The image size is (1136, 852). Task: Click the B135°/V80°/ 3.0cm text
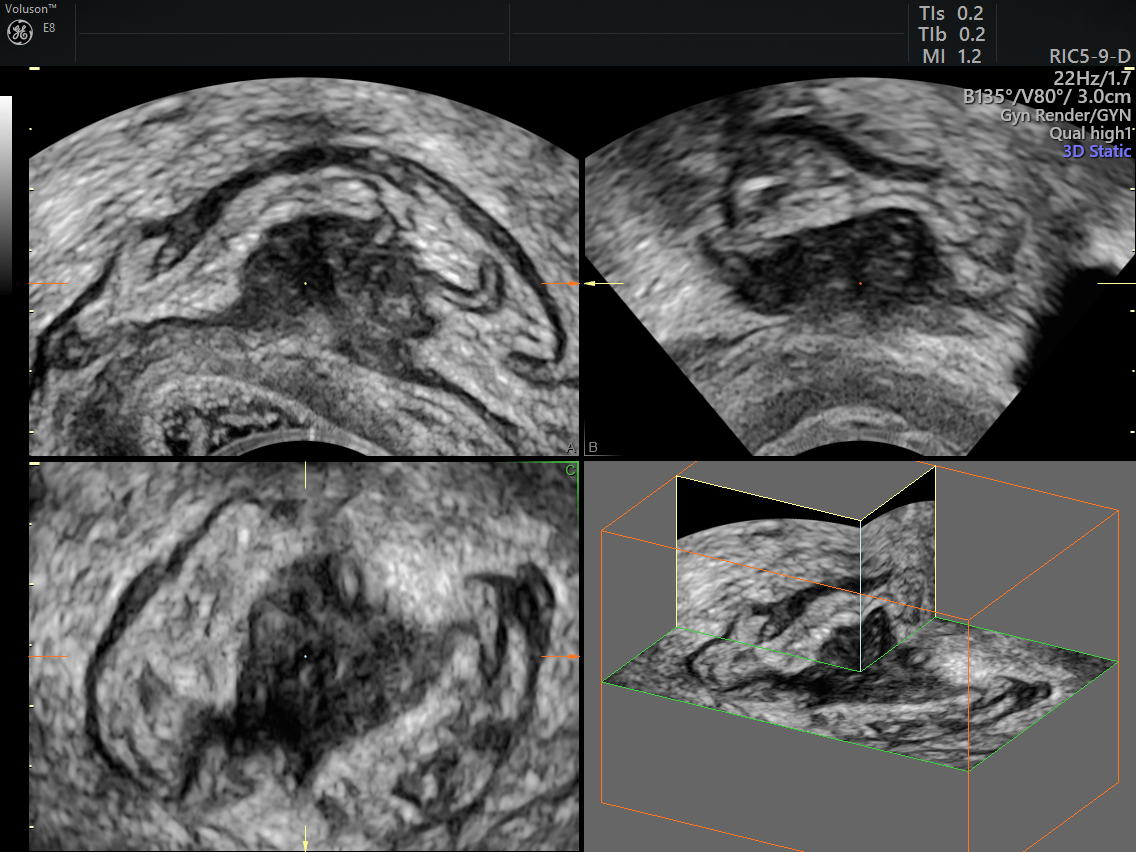1047,96
